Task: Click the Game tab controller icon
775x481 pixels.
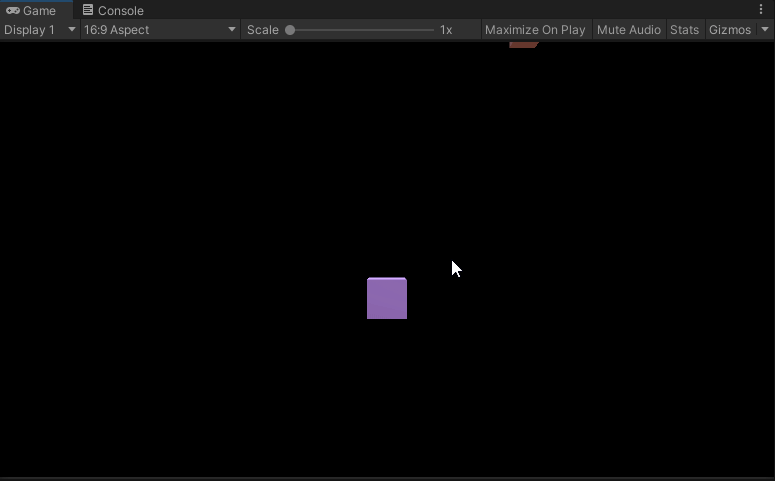Action: (x=13, y=10)
